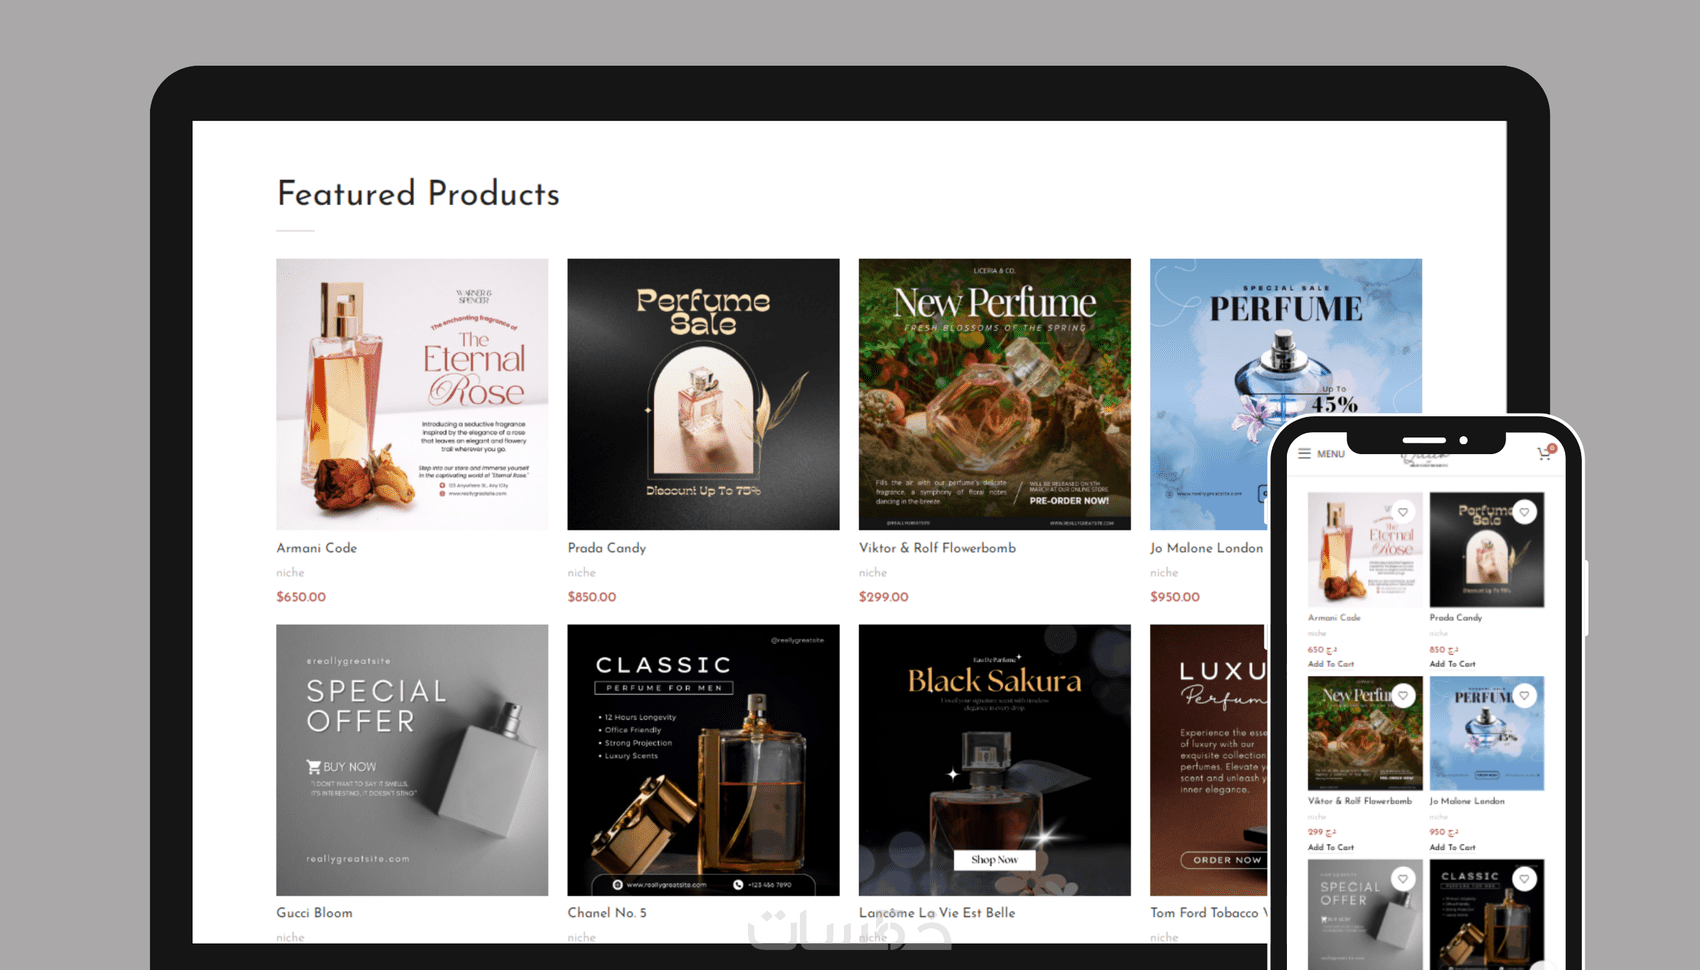Add Viktor & Rolf Flowerbomb to cart on phone
1700x970 pixels.
click(1331, 847)
